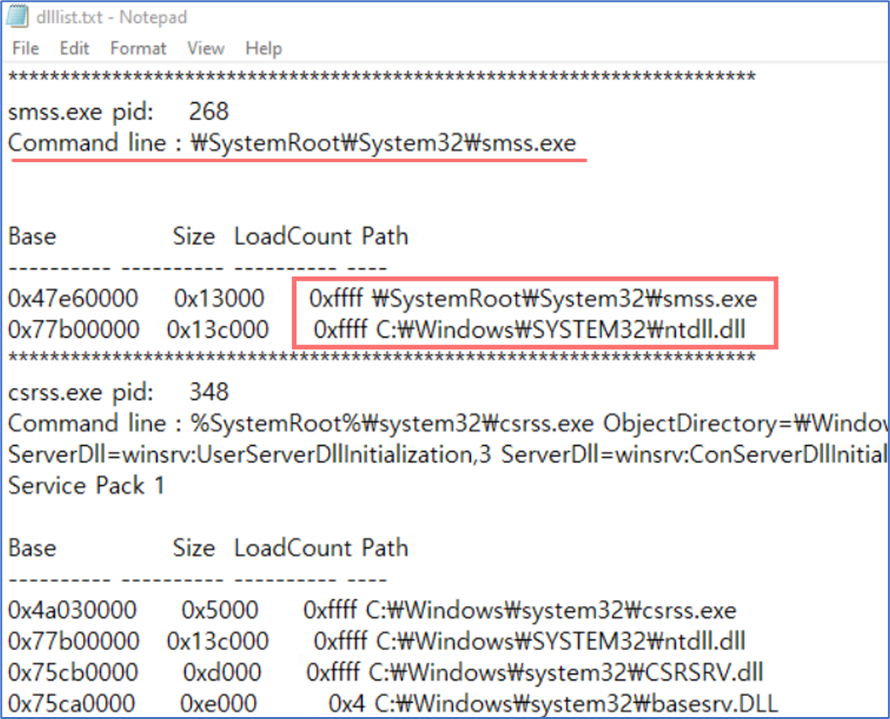
Task: Open the File menu
Action: (x=26, y=48)
